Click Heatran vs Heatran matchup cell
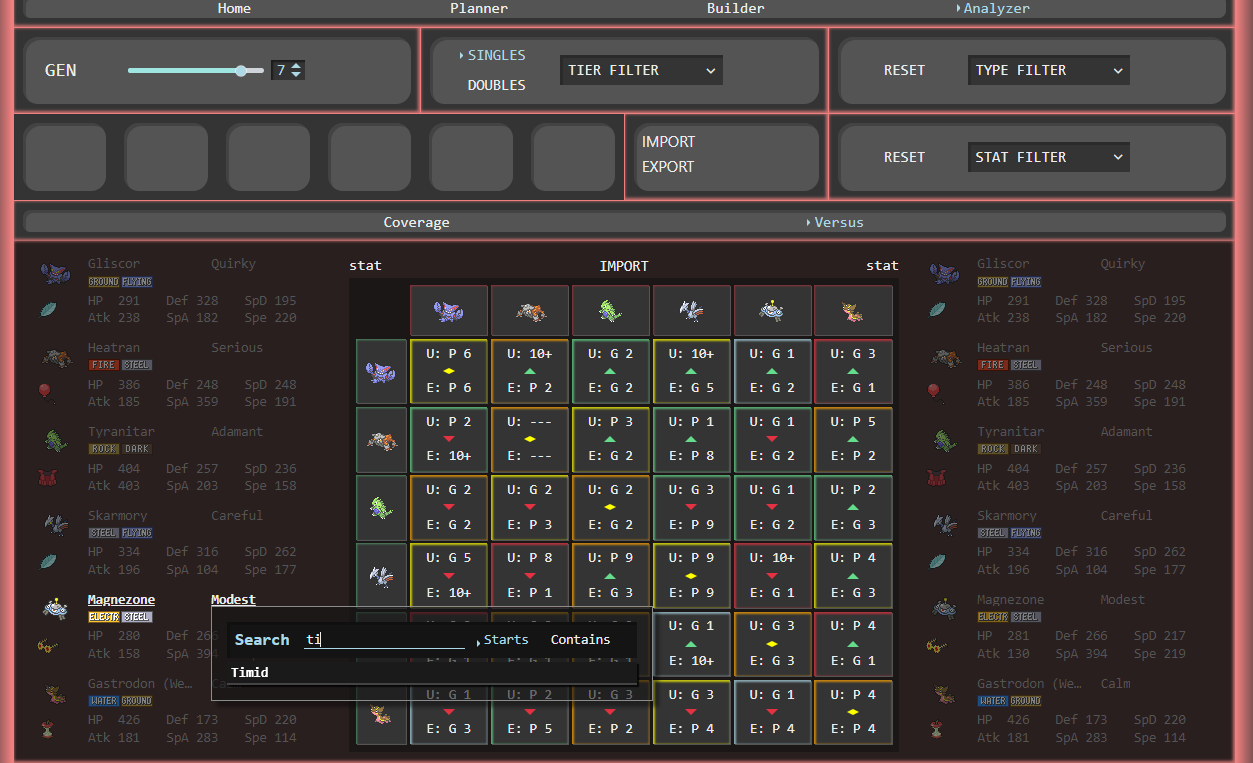Image resolution: width=1253 pixels, height=763 pixels. click(x=530, y=439)
